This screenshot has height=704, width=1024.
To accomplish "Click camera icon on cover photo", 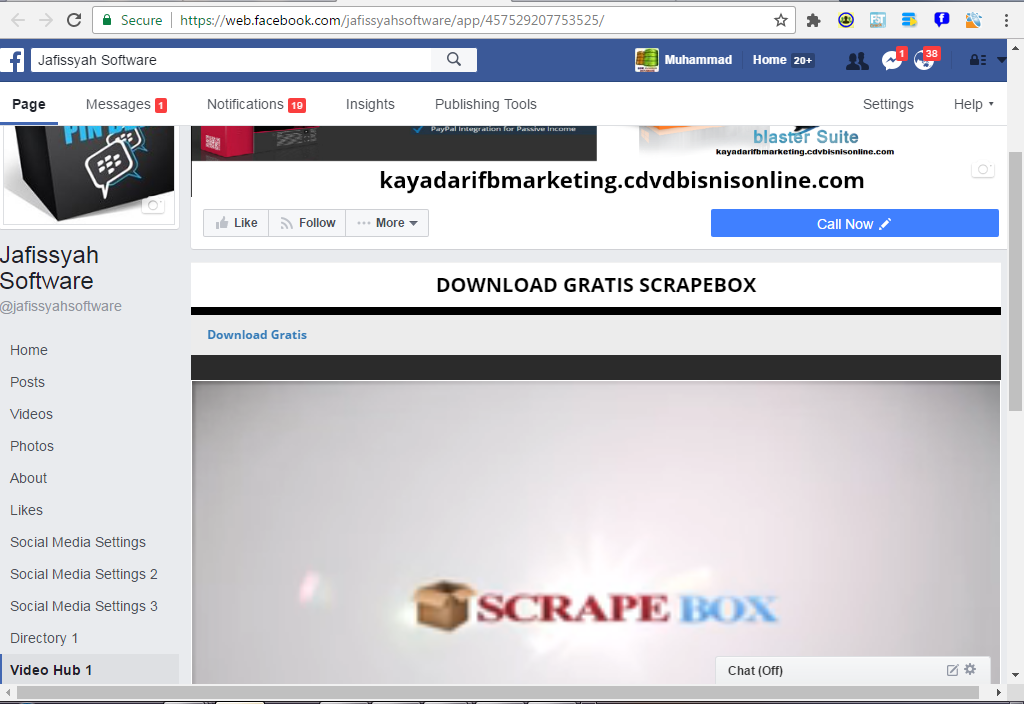I will pyautogui.click(x=983, y=169).
